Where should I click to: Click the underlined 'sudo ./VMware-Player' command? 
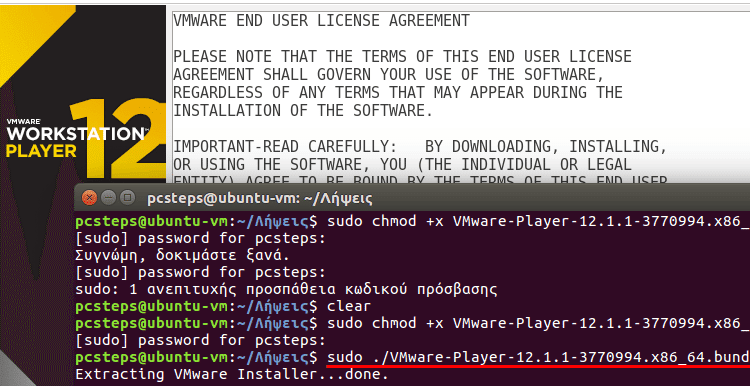click(x=539, y=358)
